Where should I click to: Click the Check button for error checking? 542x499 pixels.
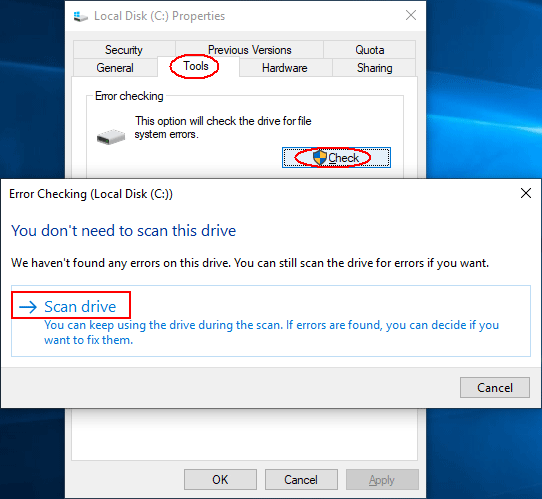[x=336, y=158]
